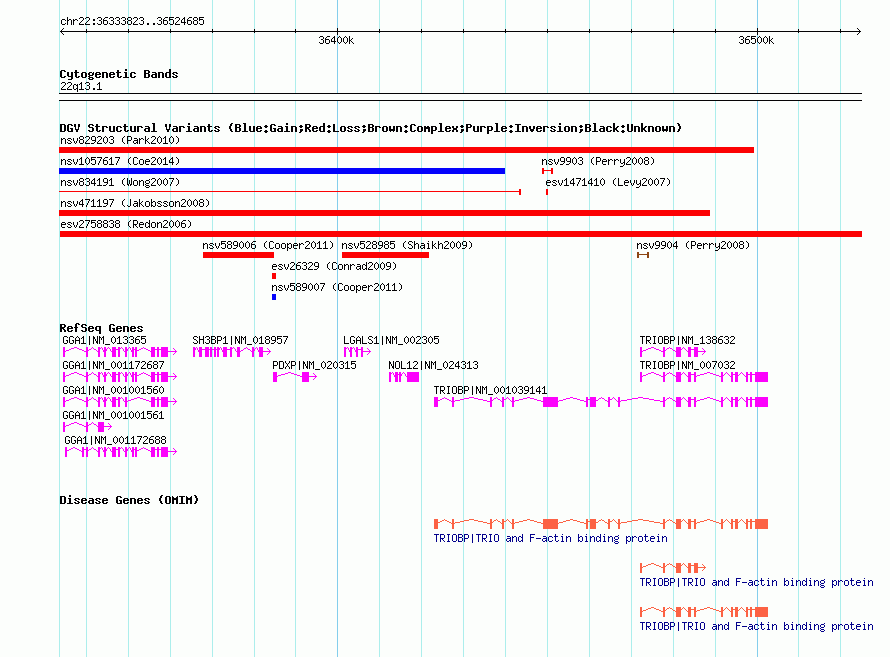Click the nsv589006 (Cooper2011) label

coord(268,245)
